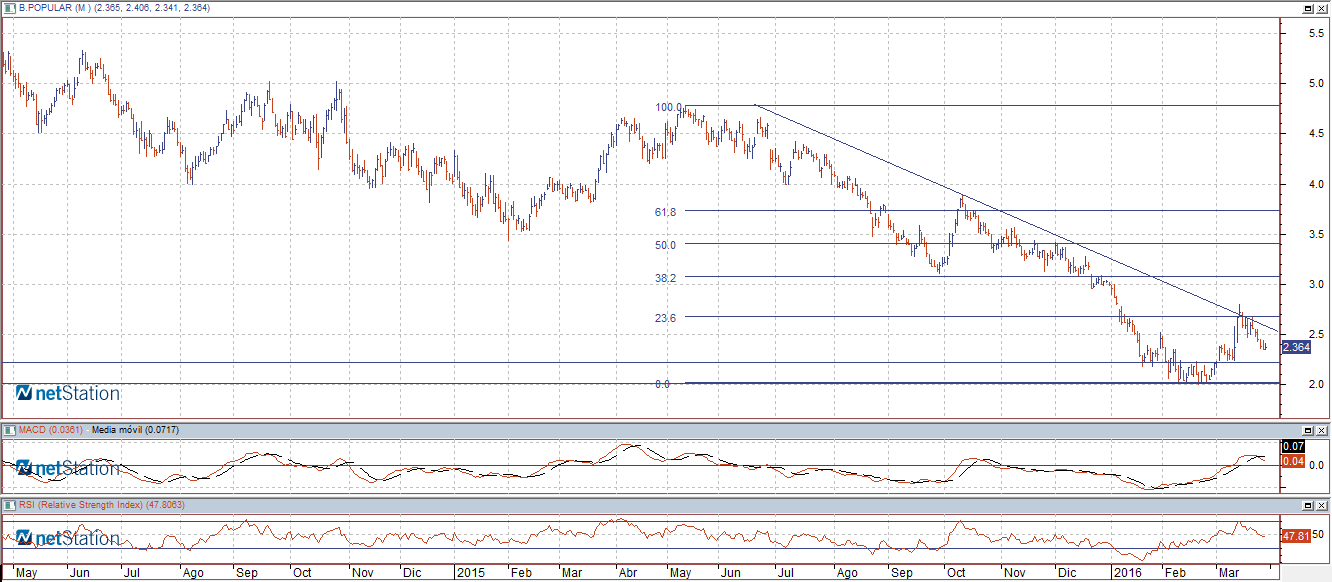Click the 2016 marker on time axis
Screen dimensions: 1332x582
(1127, 573)
